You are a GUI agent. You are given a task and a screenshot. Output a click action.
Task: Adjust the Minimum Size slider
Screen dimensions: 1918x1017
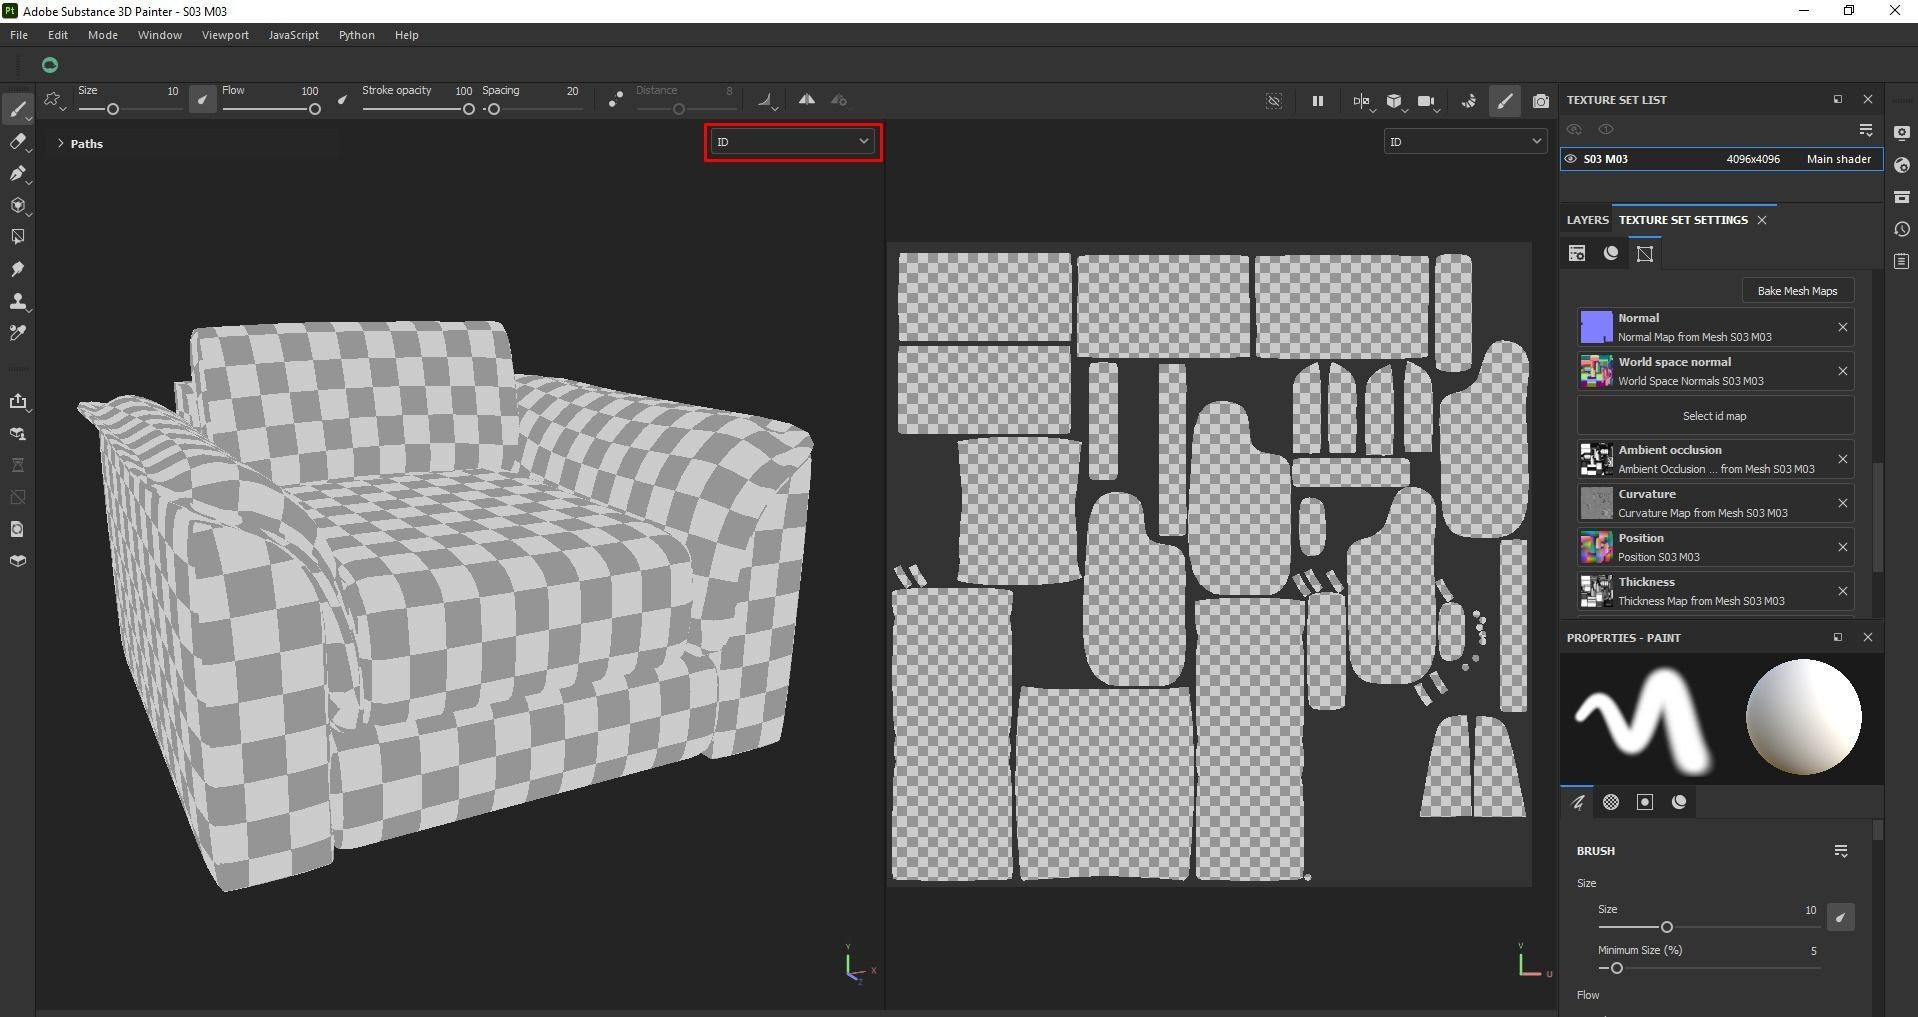tap(1709, 968)
